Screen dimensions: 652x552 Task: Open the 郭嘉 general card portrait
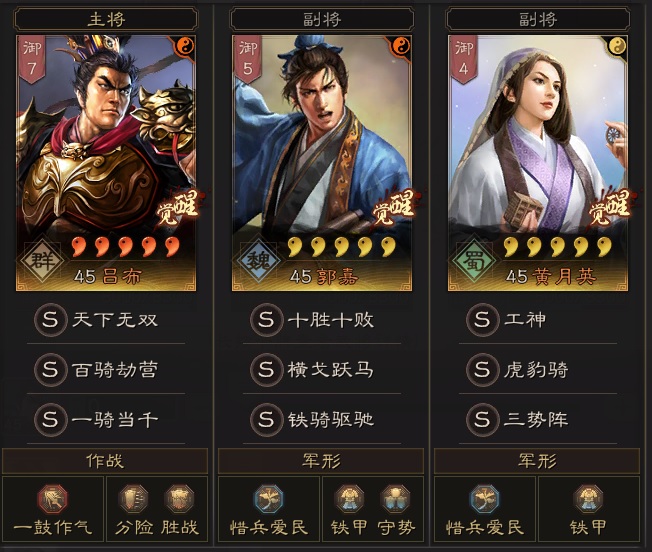322,163
